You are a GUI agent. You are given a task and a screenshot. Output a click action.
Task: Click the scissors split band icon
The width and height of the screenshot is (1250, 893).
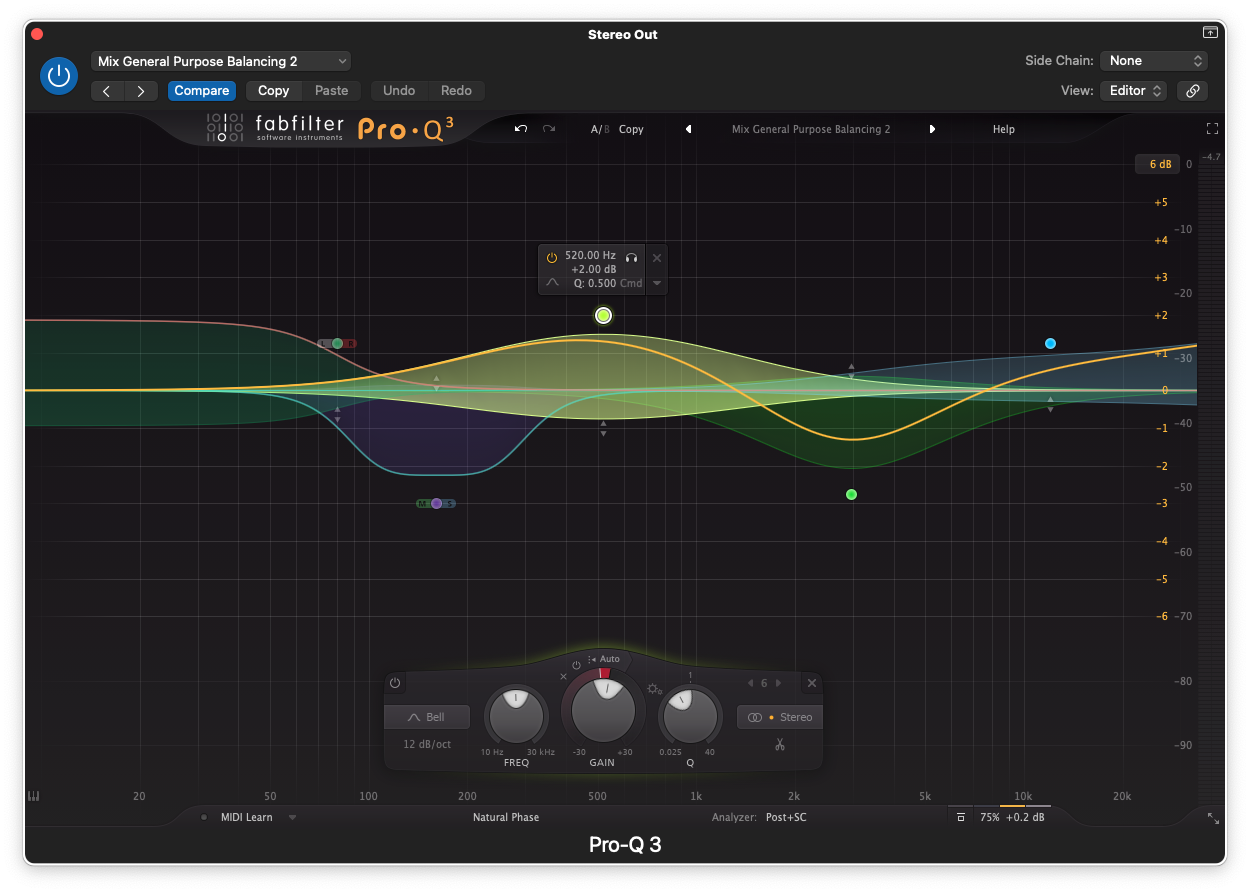(780, 745)
